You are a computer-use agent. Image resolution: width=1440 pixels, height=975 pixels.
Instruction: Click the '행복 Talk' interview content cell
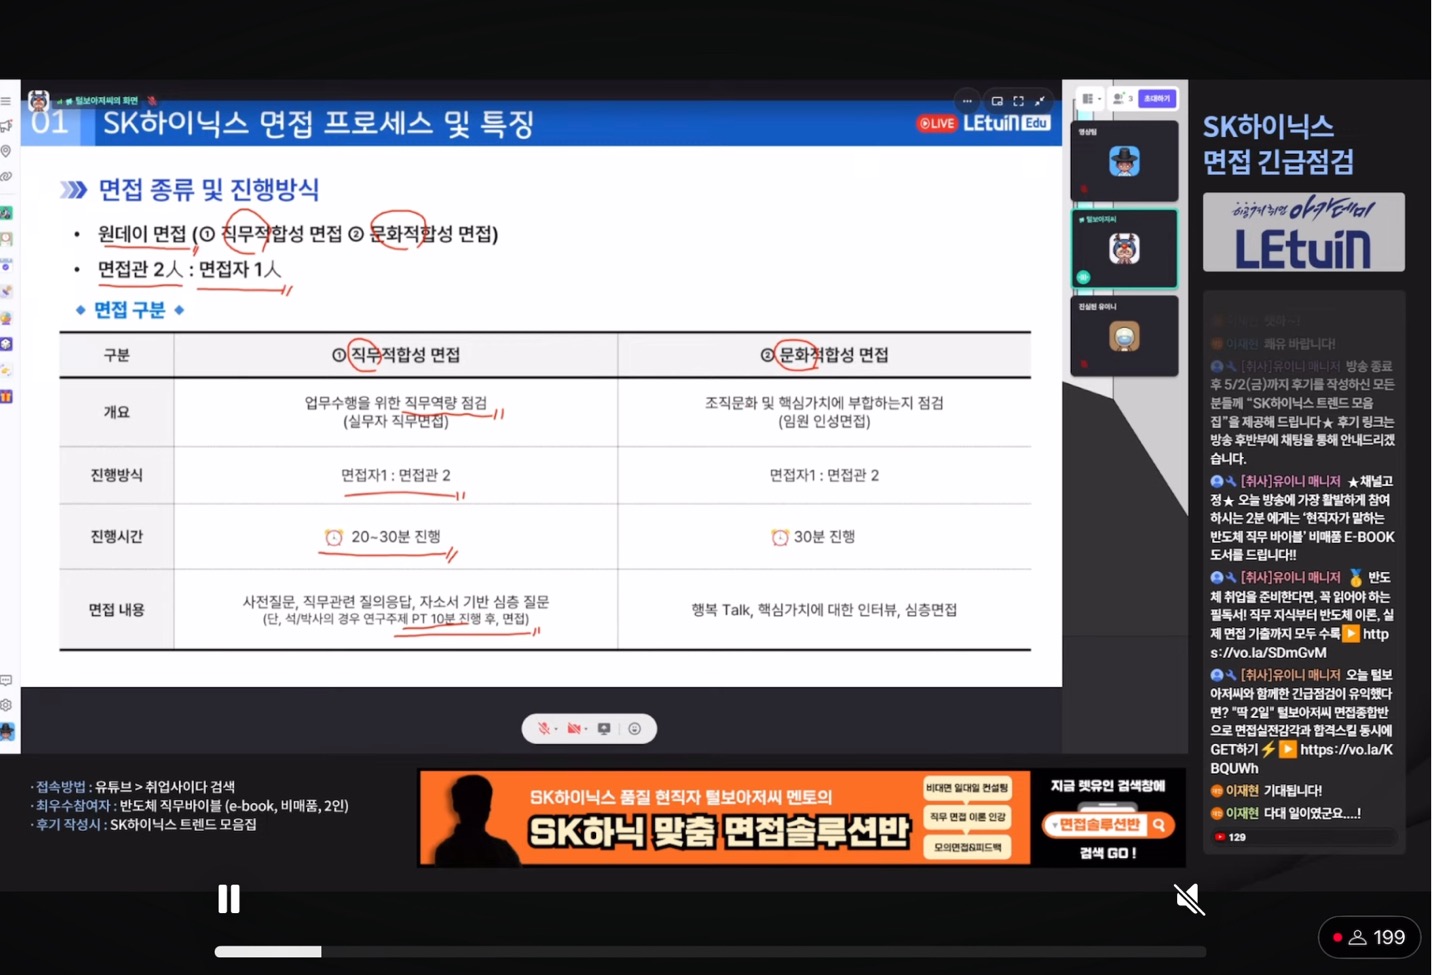(x=824, y=610)
